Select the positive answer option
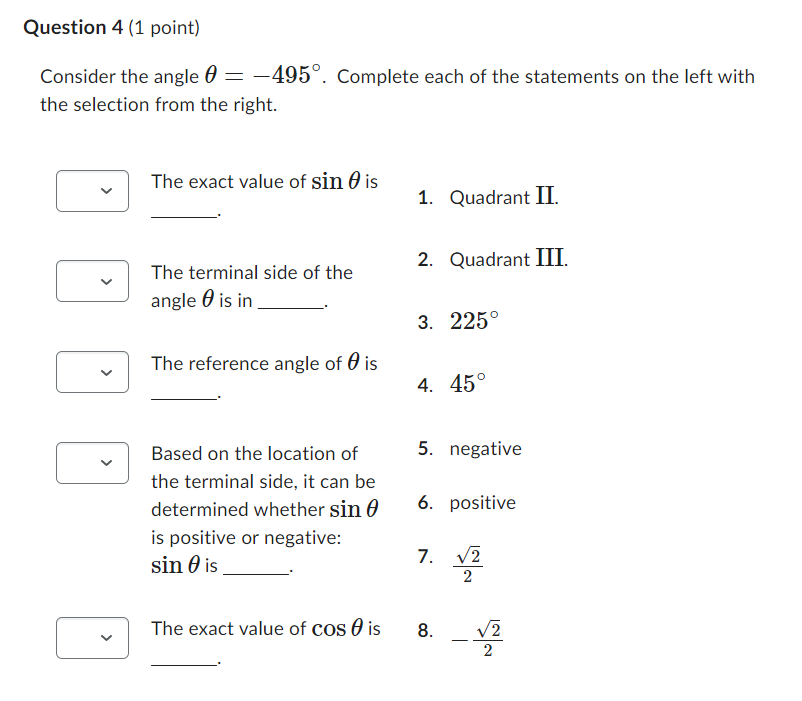Image resolution: width=802 pixels, height=701 pixels. [482, 503]
